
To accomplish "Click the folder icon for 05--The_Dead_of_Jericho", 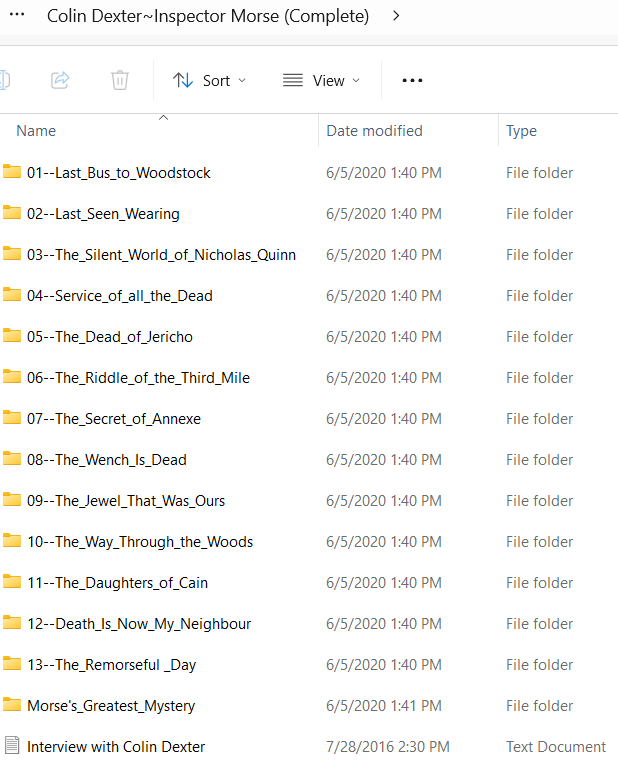I will coord(12,336).
